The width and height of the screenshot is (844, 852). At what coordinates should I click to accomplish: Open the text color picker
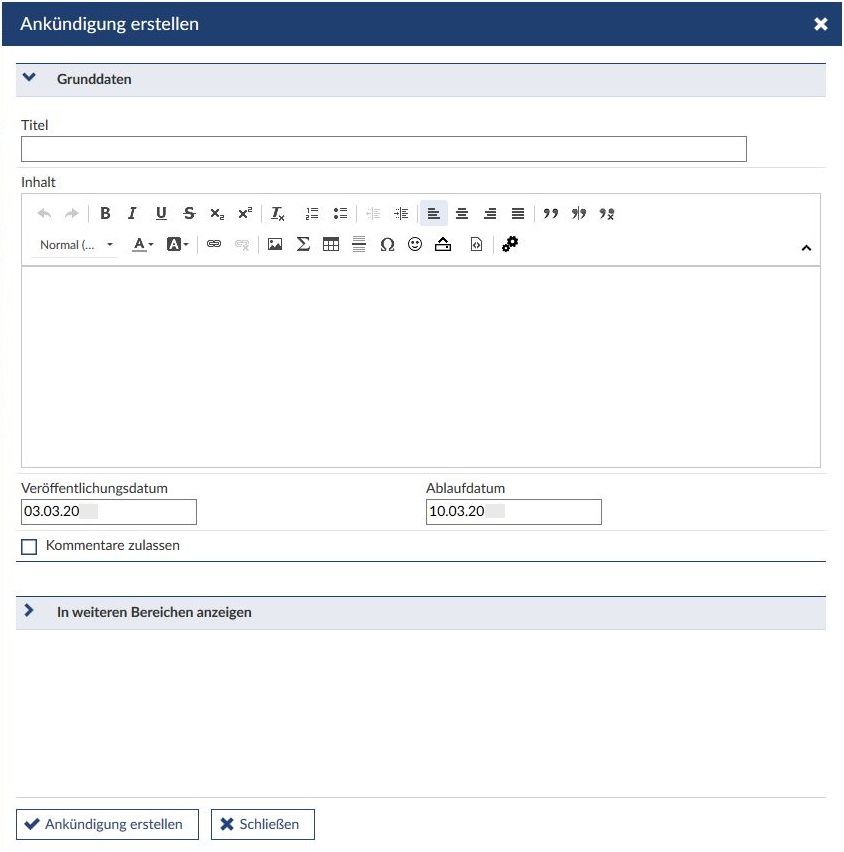[x=143, y=244]
